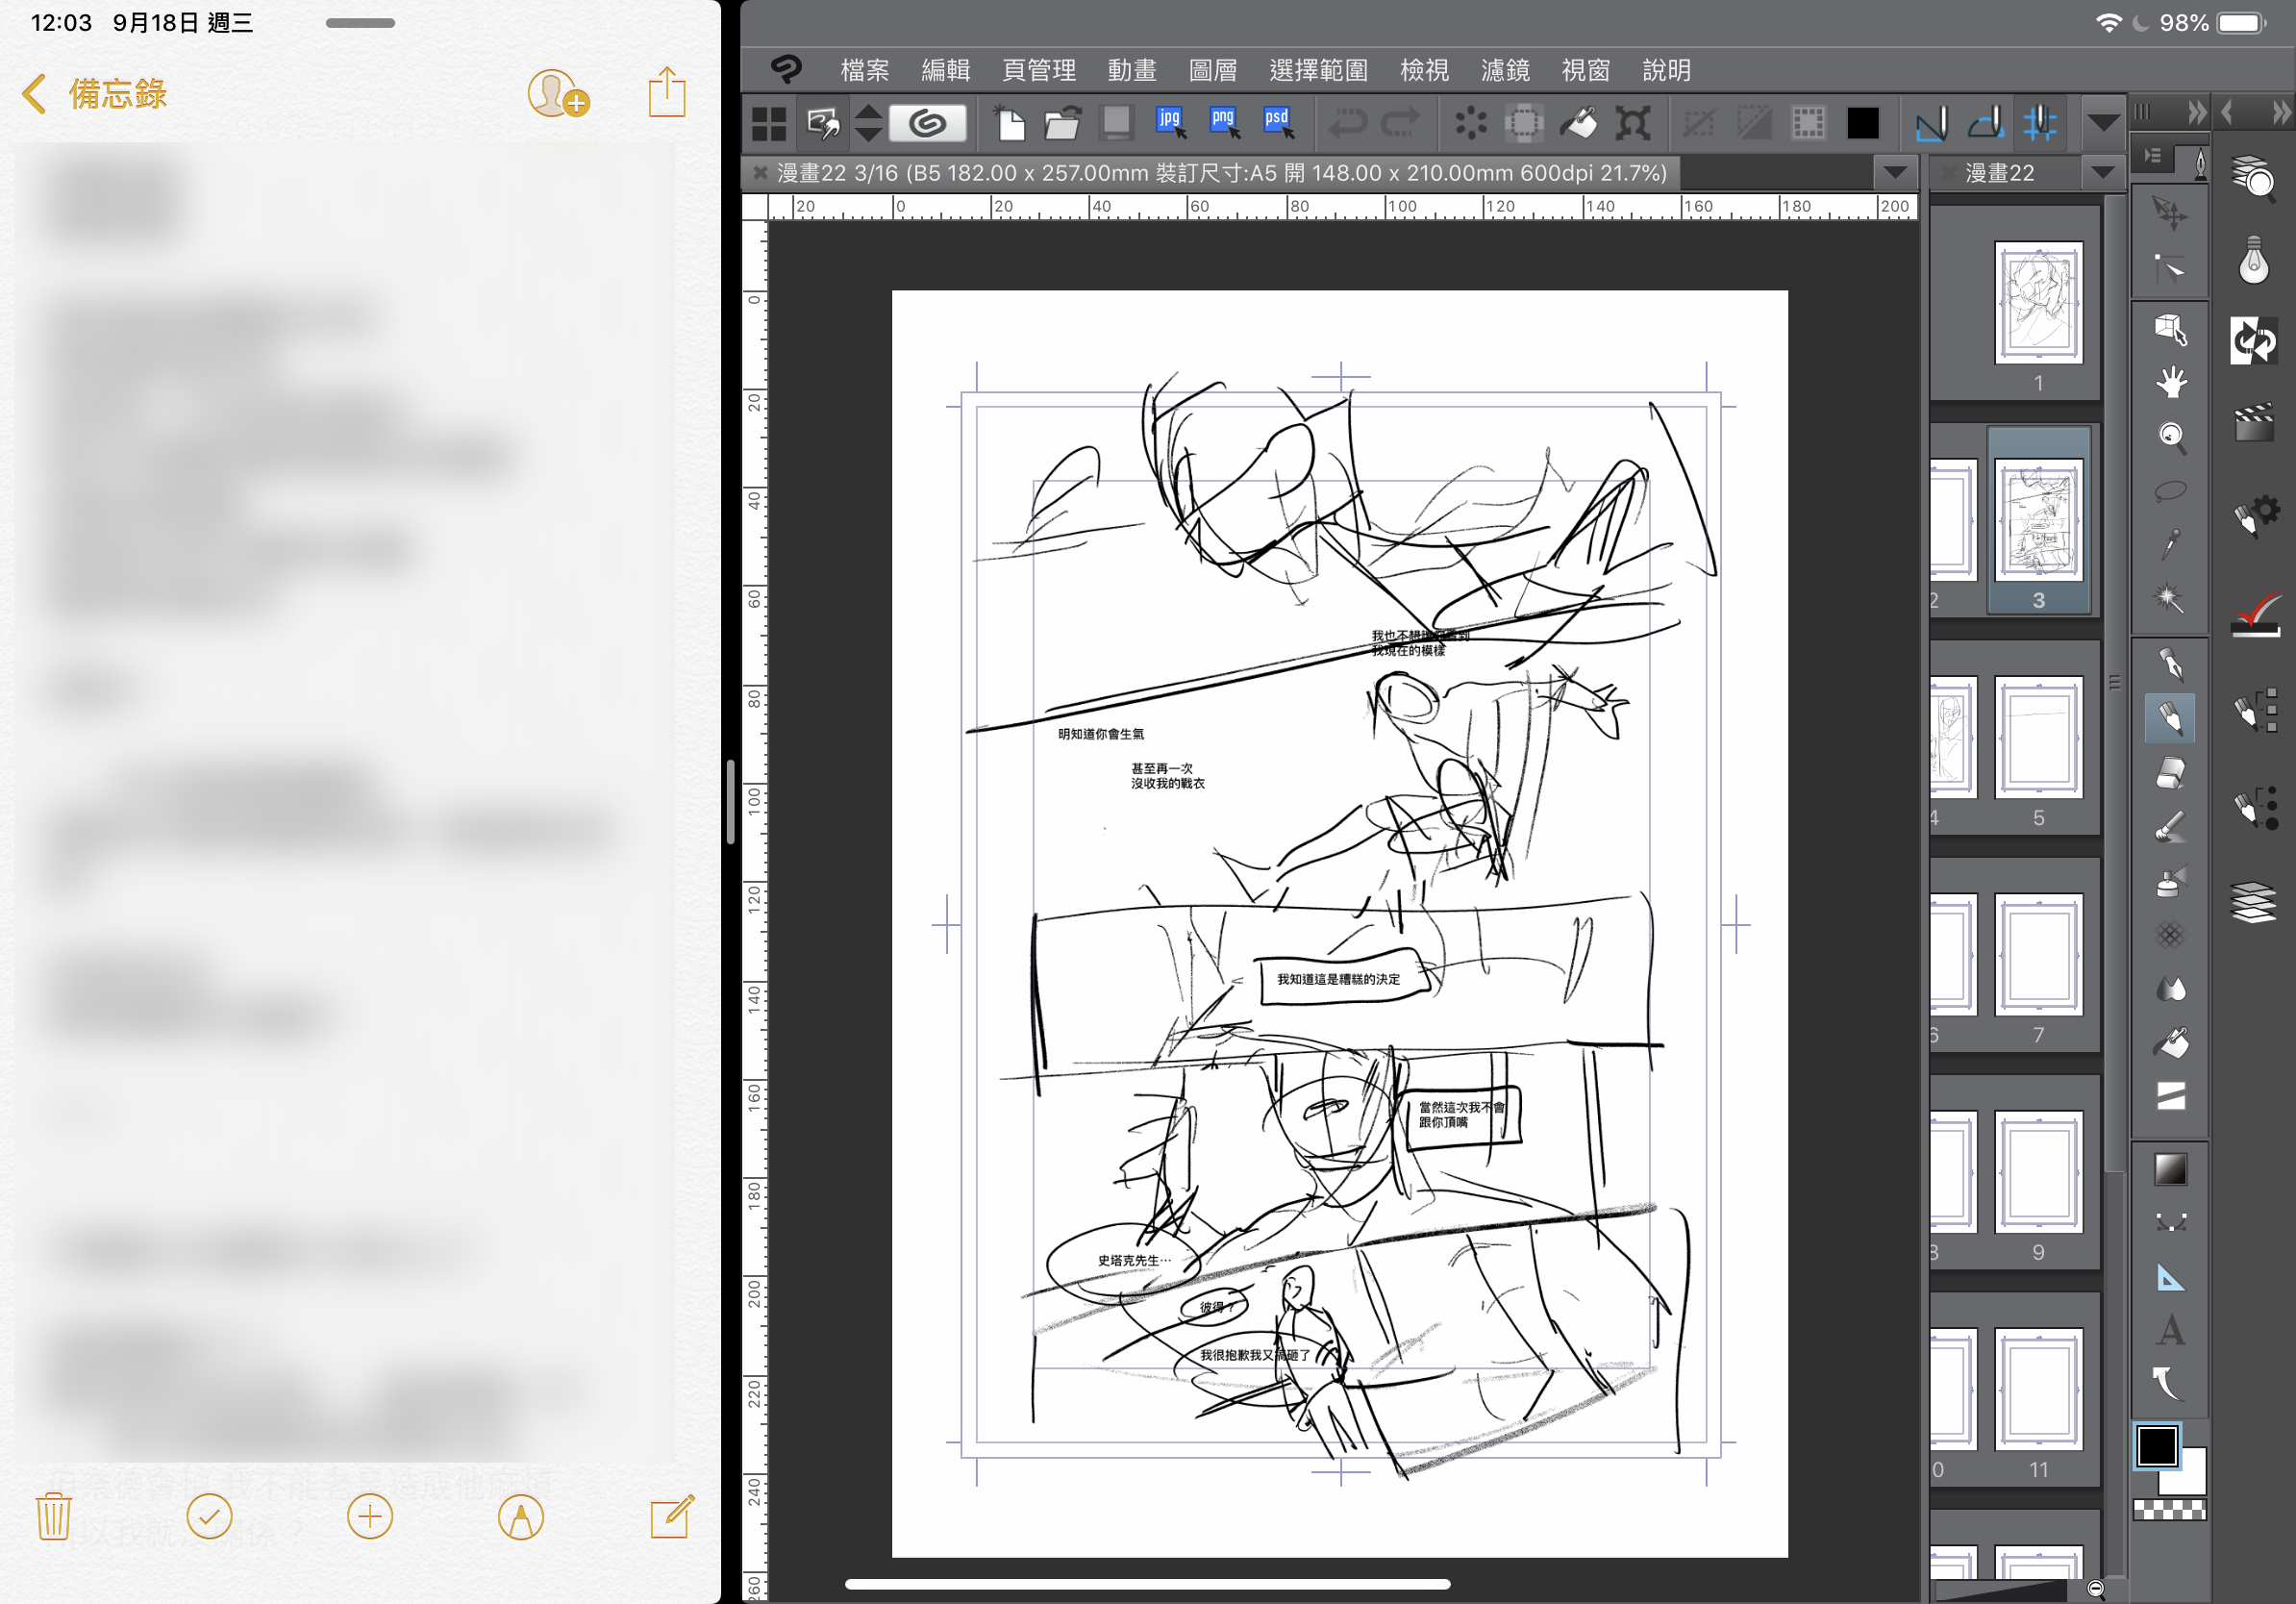Select the black foreground color swatch
This screenshot has width=2296, height=1604.
click(2157, 1445)
